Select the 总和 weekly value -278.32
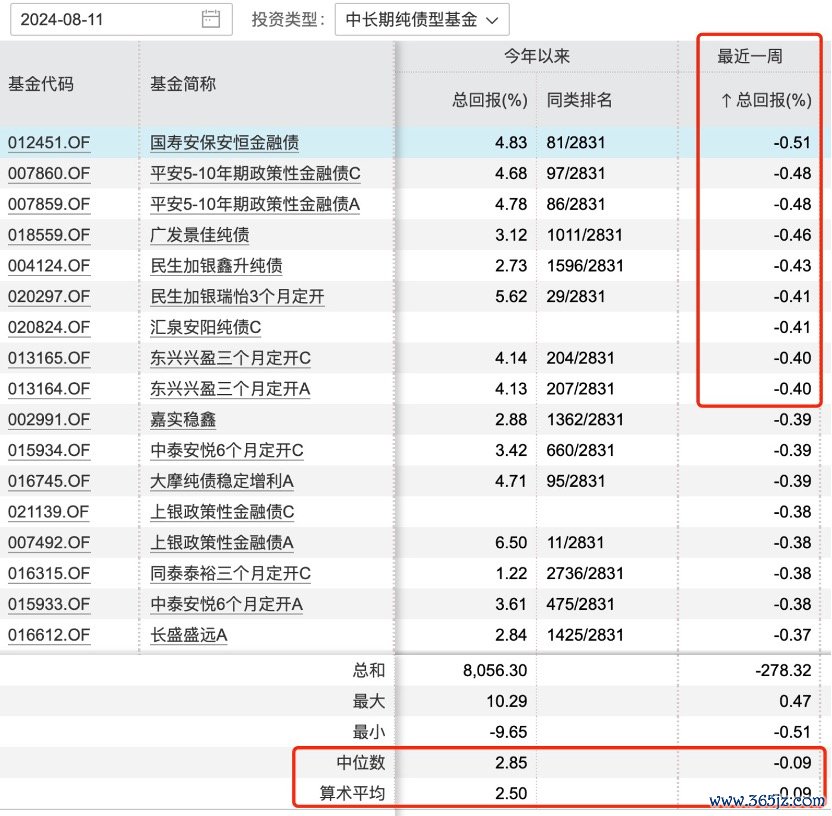 784,670
